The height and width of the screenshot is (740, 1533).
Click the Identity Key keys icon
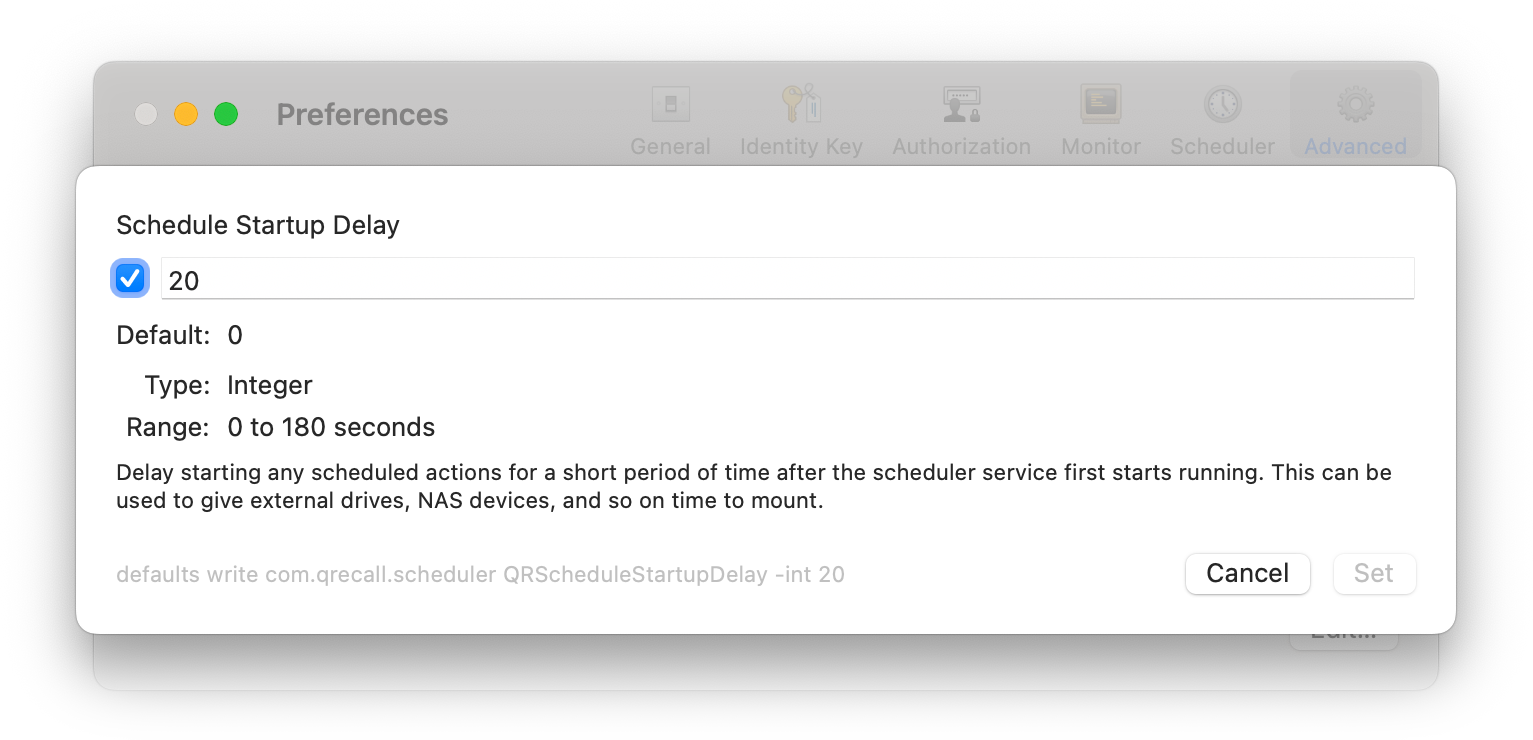pyautogui.click(x=800, y=104)
